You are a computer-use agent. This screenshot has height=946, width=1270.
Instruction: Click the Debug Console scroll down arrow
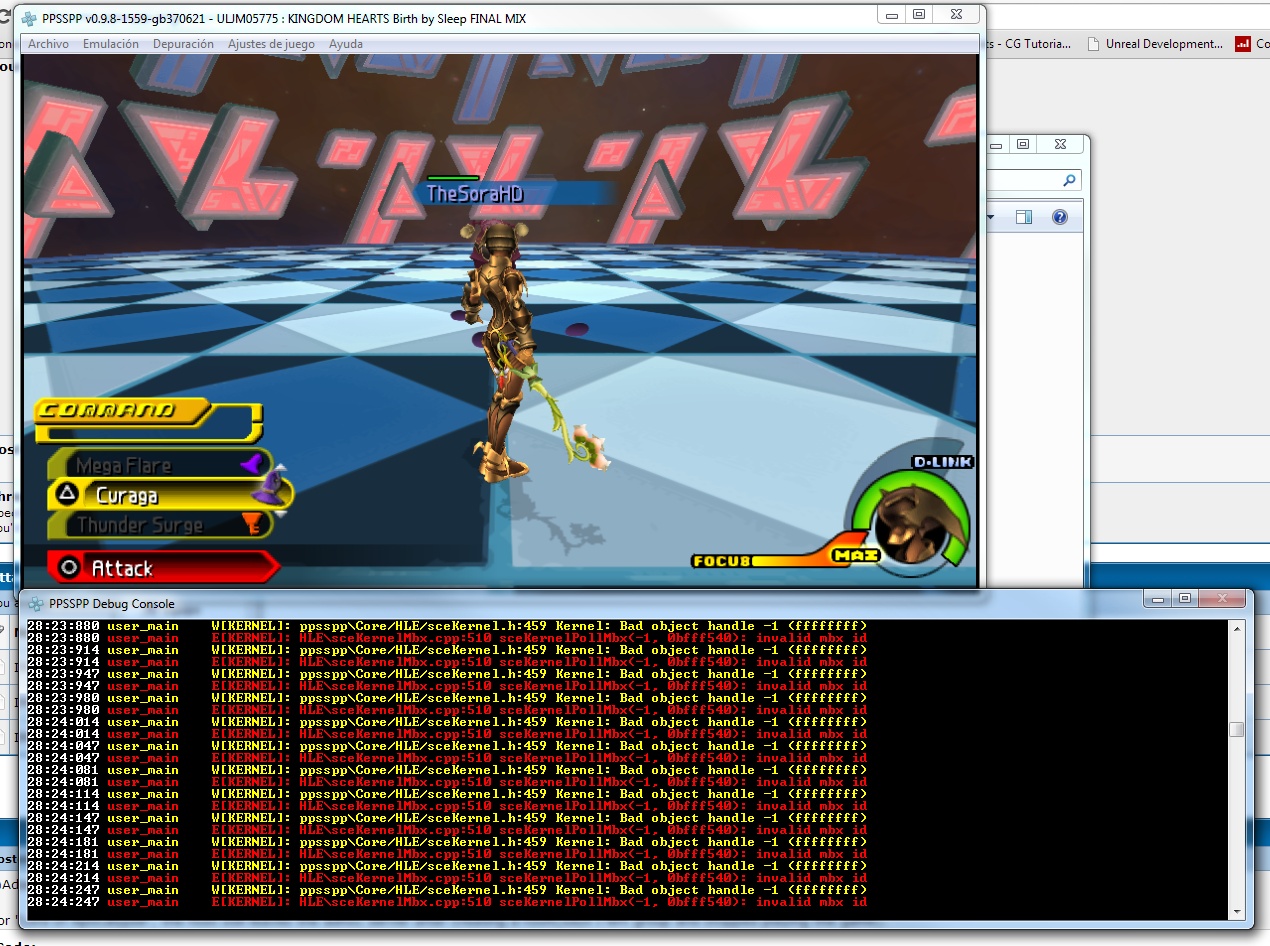pyautogui.click(x=1237, y=910)
